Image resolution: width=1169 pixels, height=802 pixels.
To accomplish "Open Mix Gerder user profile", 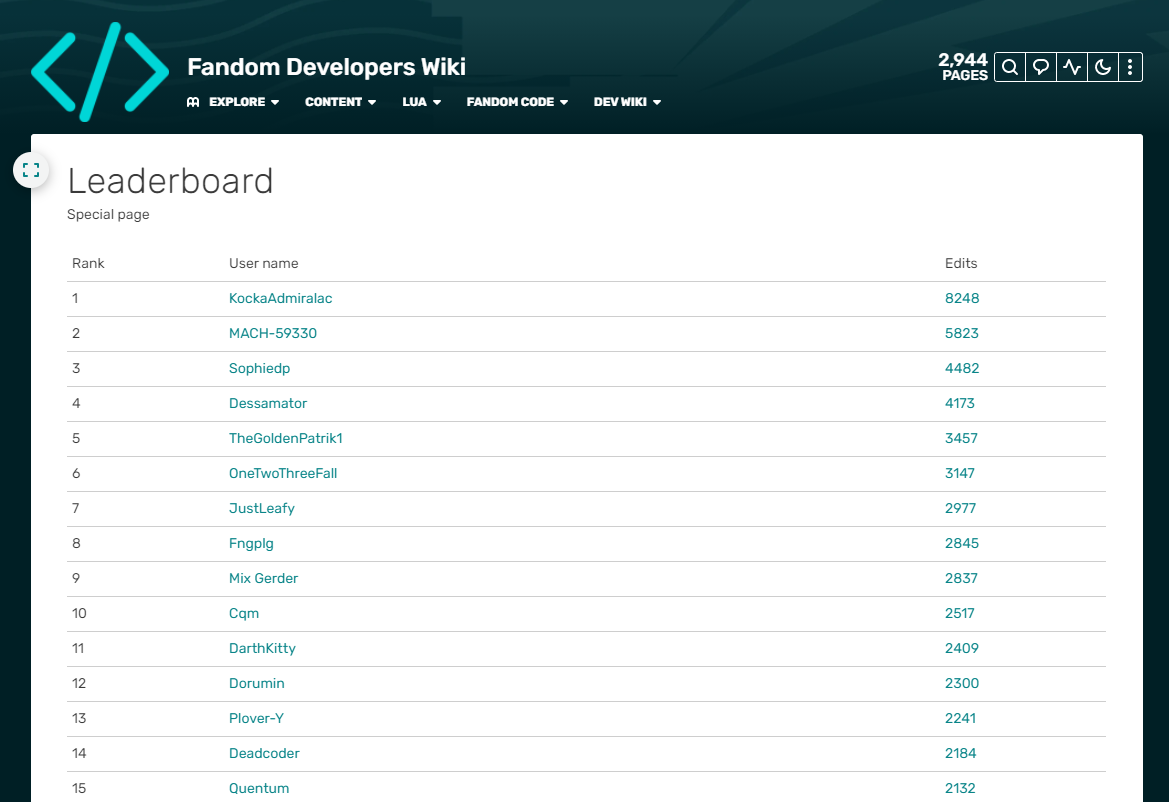I will point(263,578).
